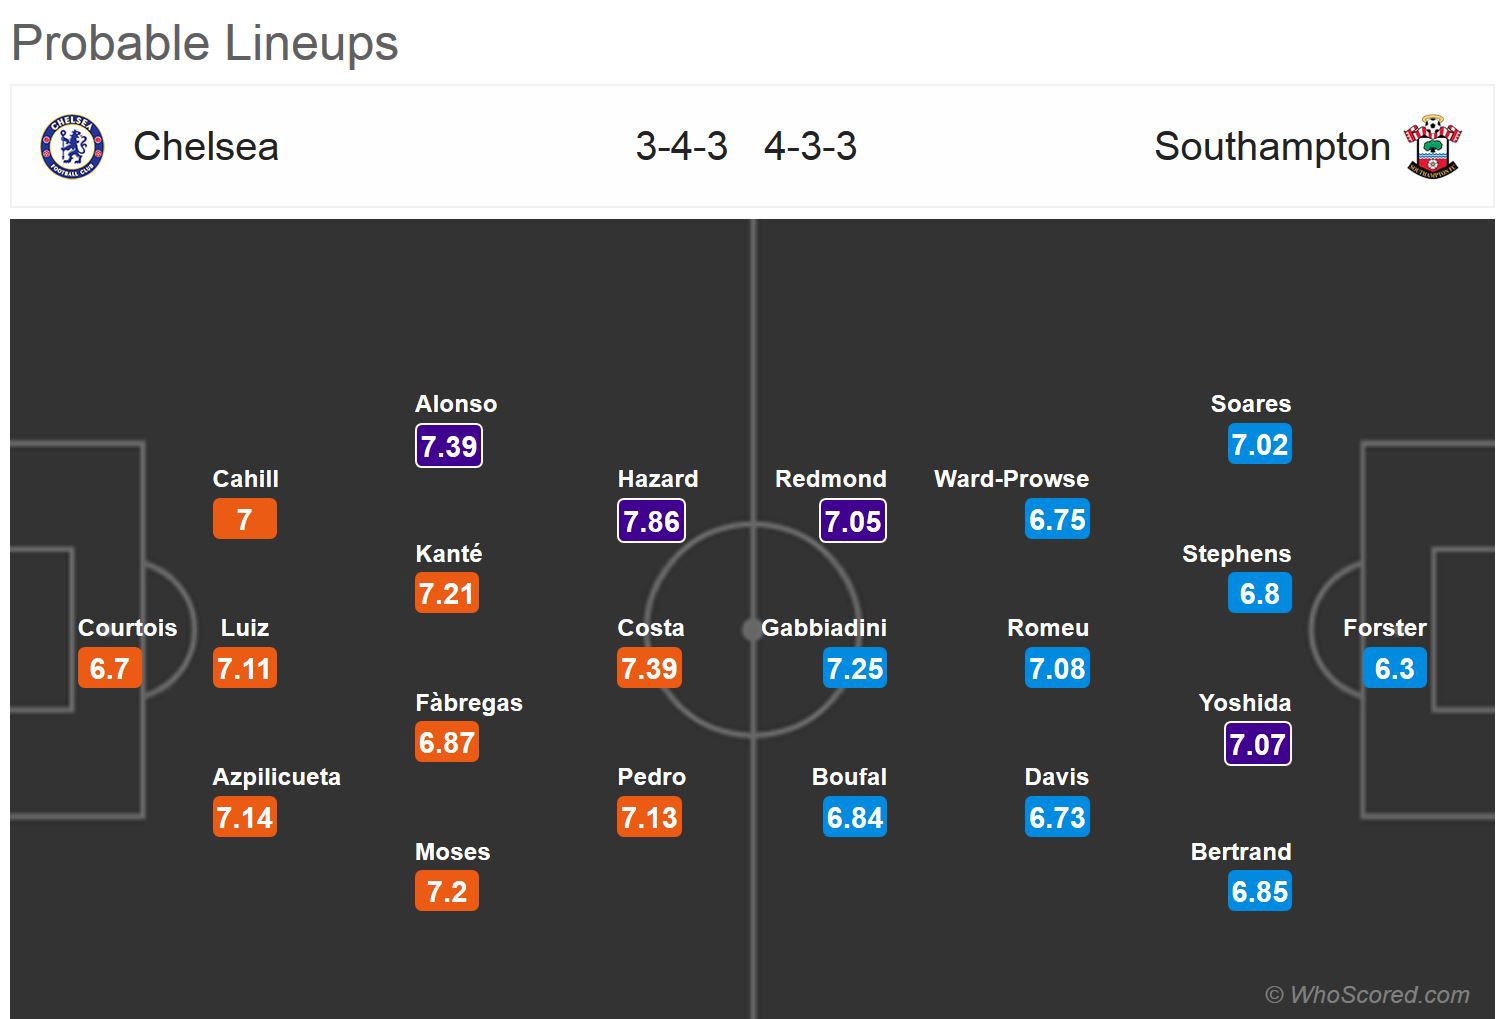The image size is (1499, 1019).
Task: Click the Chelsea club crest icon
Action: point(72,147)
